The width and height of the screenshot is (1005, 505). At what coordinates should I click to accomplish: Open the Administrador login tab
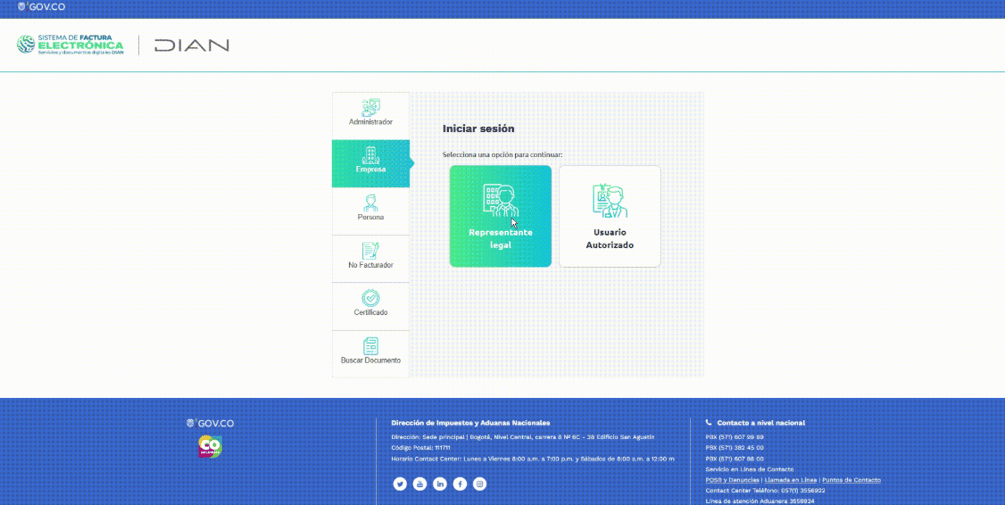pyautogui.click(x=370, y=116)
